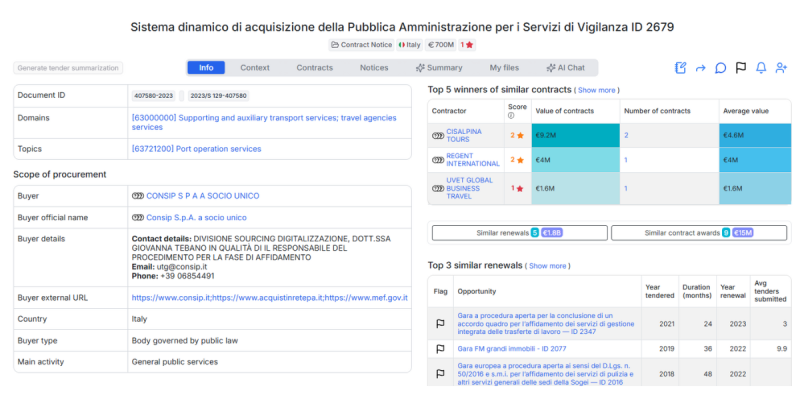Click the UVET GLOBAL BUSINESS TRAVEL company icon
The image size is (800, 400).
click(438, 188)
